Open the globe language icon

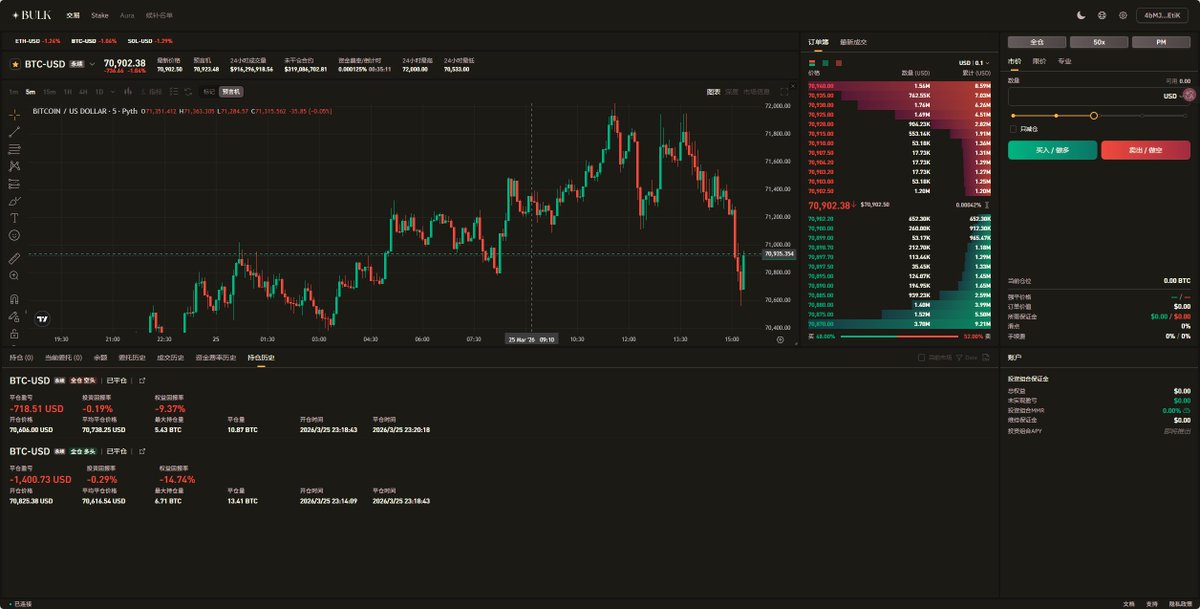[x=1102, y=15]
